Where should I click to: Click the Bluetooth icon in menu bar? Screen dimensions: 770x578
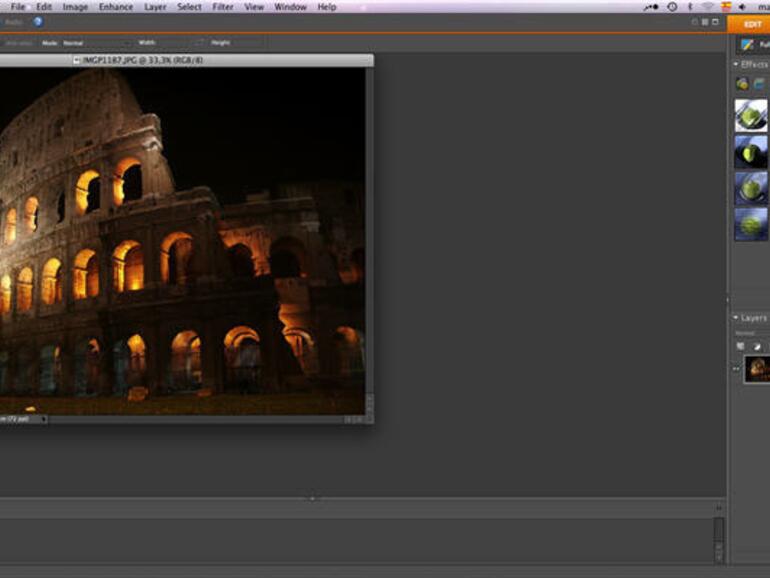point(689,7)
